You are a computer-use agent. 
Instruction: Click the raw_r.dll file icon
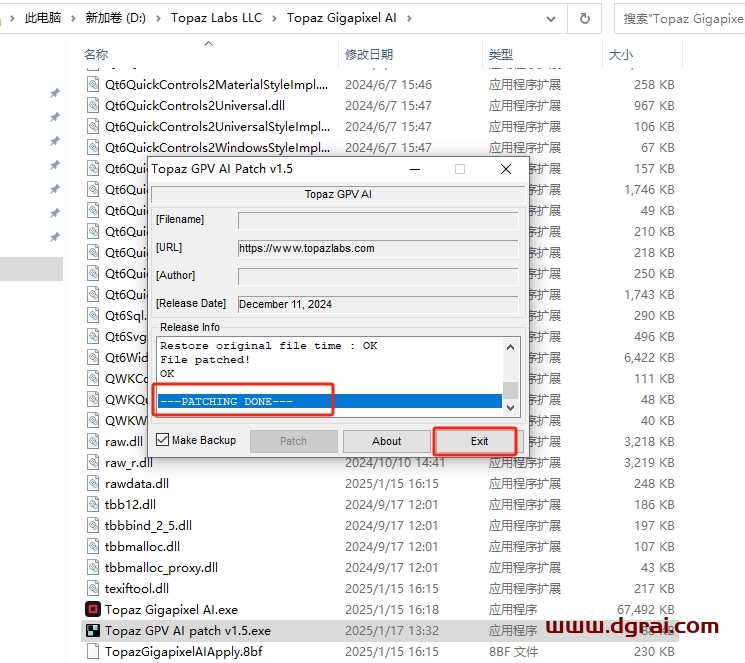click(x=93, y=462)
